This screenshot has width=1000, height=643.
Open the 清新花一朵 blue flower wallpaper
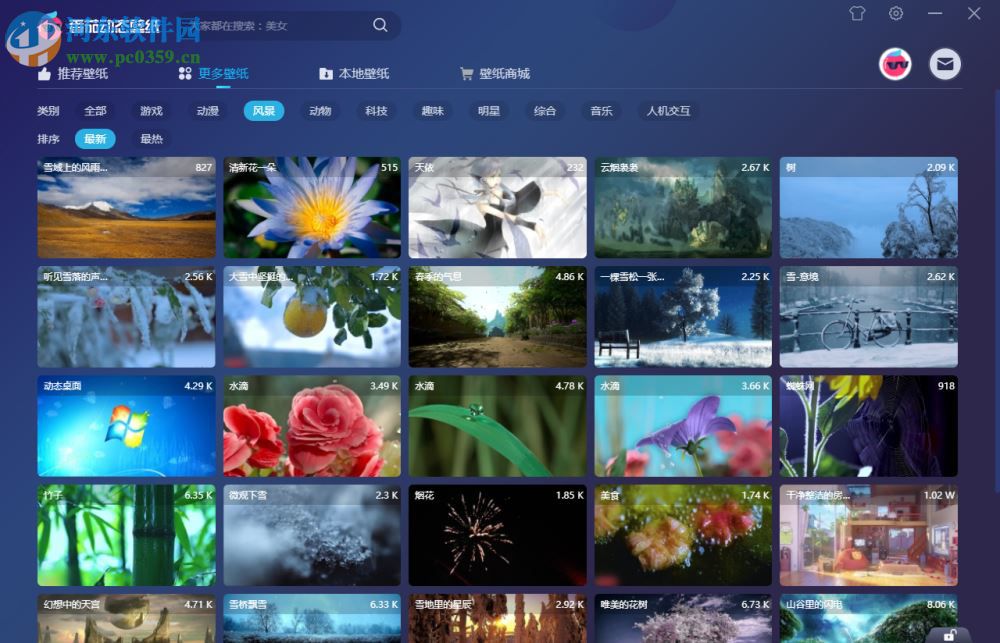click(312, 207)
